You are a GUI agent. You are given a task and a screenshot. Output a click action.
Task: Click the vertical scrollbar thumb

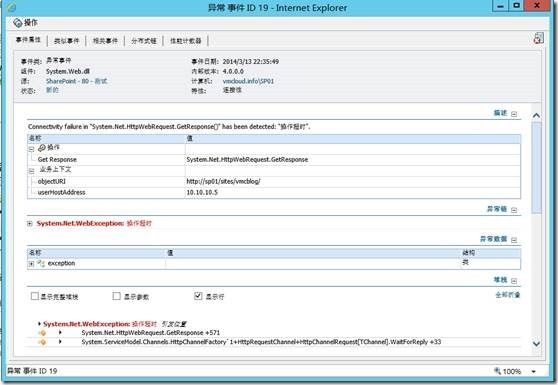point(536,167)
